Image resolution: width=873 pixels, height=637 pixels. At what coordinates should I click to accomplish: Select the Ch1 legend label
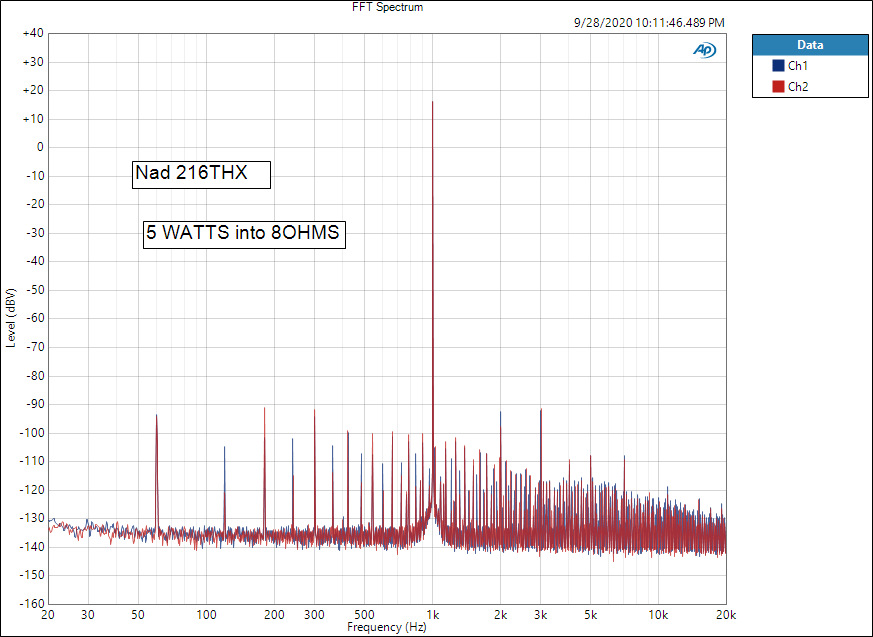pos(798,66)
